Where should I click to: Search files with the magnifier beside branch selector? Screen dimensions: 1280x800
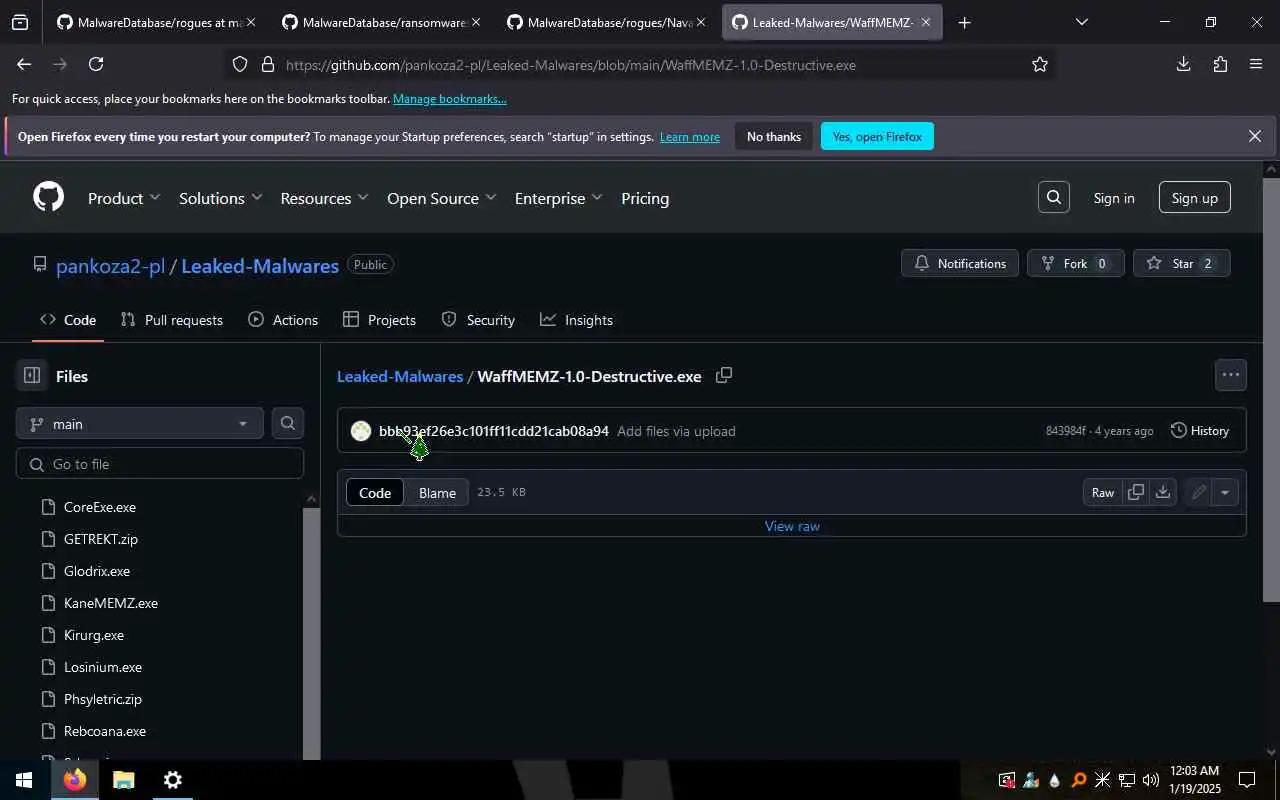point(287,423)
